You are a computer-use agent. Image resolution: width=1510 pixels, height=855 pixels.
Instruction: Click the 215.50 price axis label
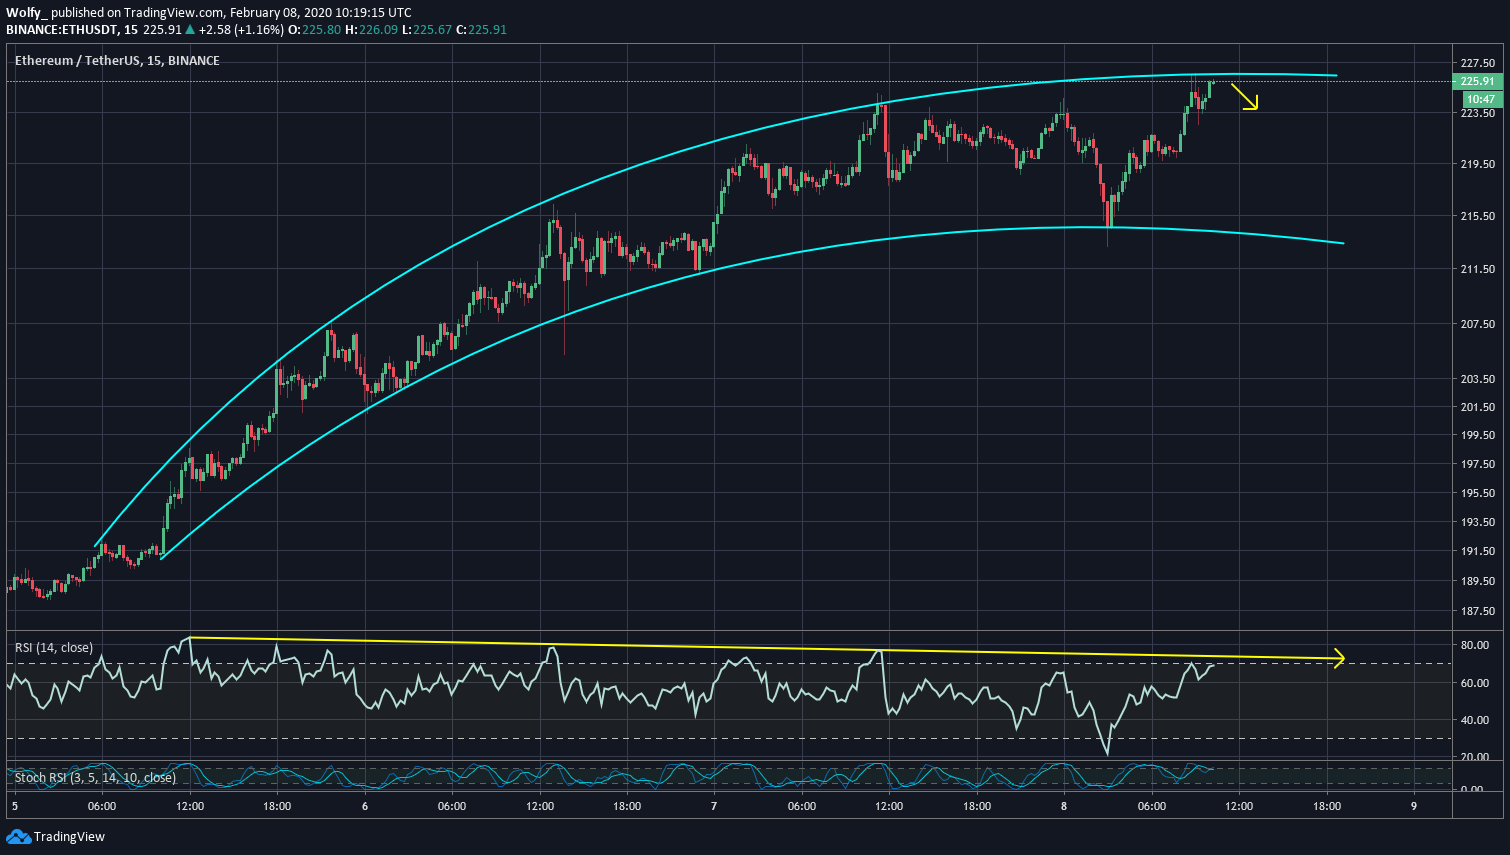click(x=1477, y=216)
